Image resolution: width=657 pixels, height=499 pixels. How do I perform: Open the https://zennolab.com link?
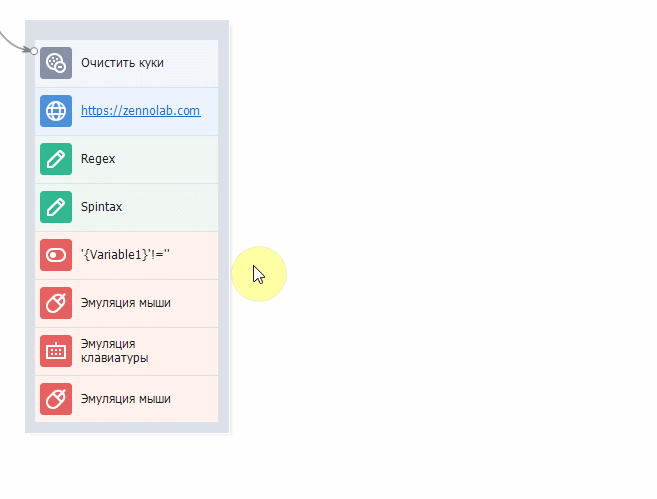tap(140, 111)
